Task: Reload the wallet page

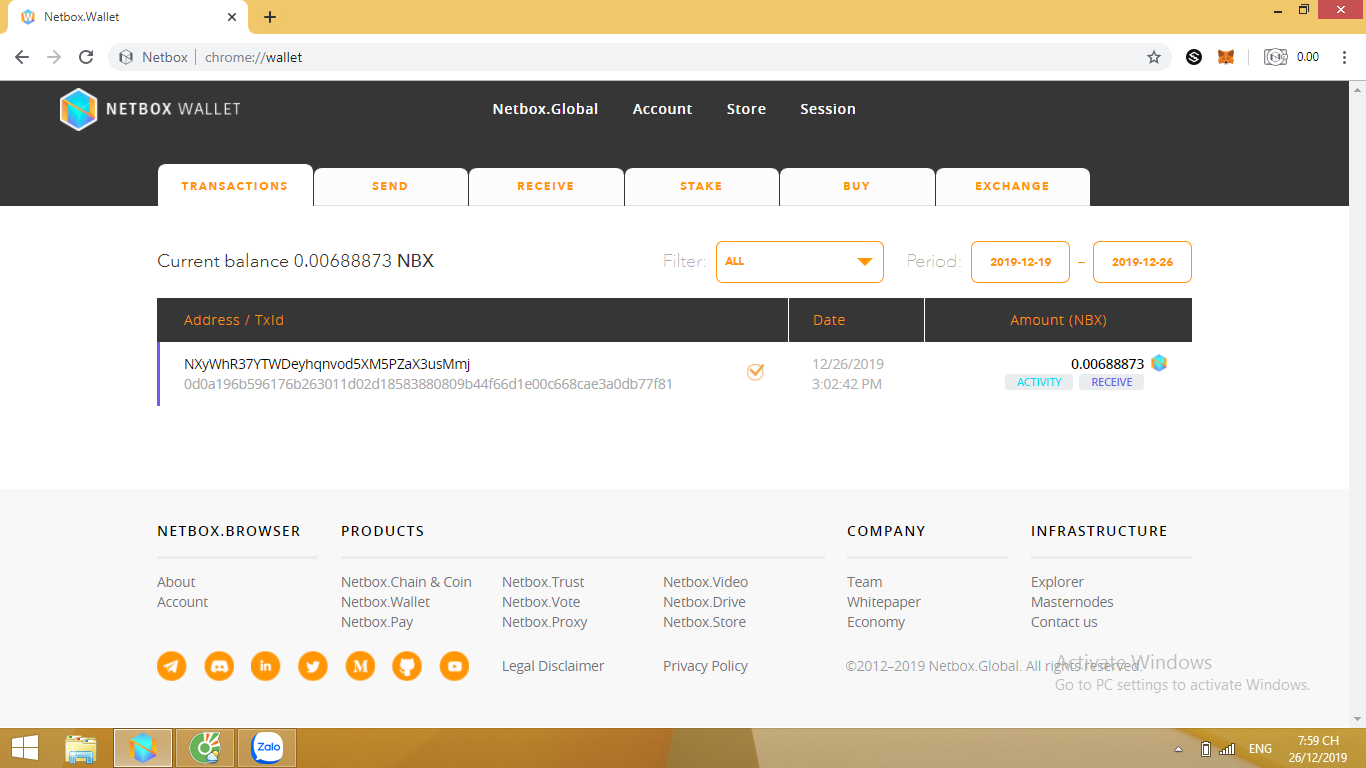Action: pyautogui.click(x=86, y=57)
